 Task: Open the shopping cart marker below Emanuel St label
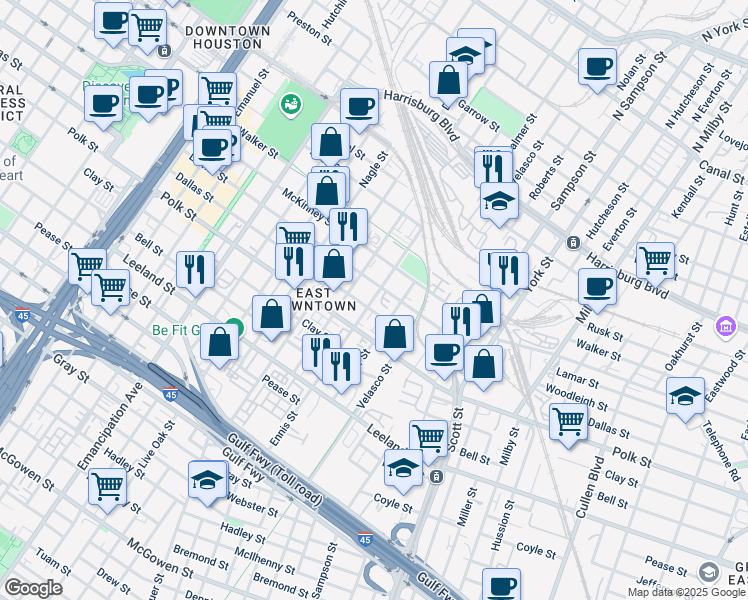point(218,90)
